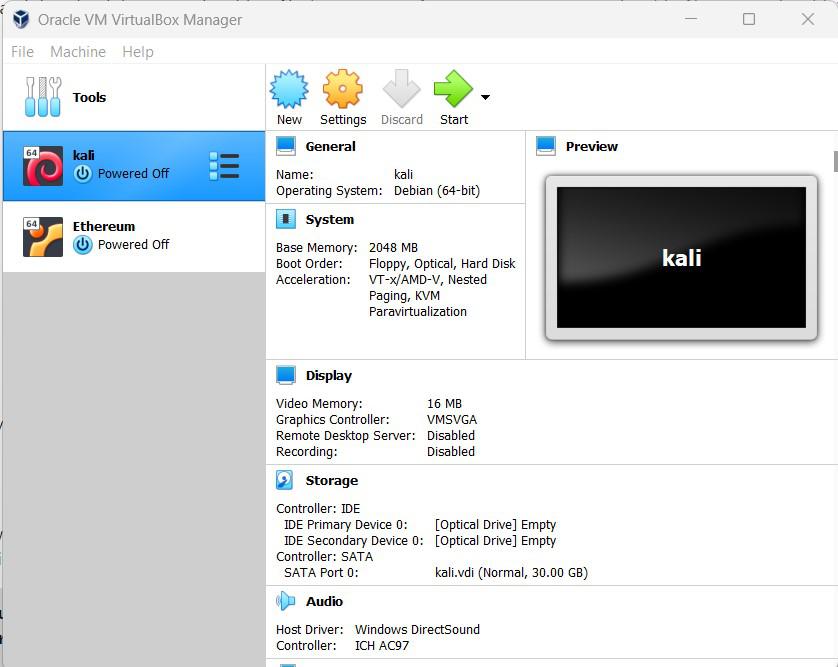Click the Ethereum VM icon
Viewport: 838px width, 667px height.
coord(43,237)
